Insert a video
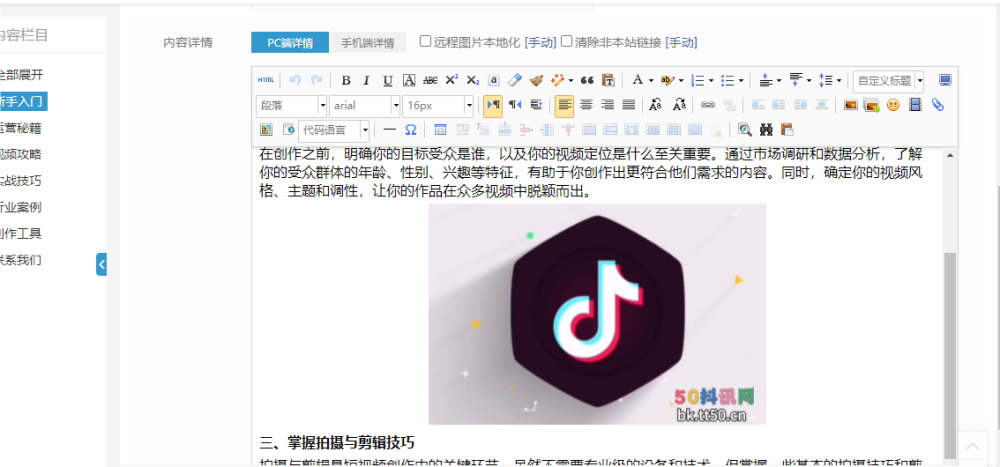This screenshot has width=1000, height=467. [x=915, y=105]
